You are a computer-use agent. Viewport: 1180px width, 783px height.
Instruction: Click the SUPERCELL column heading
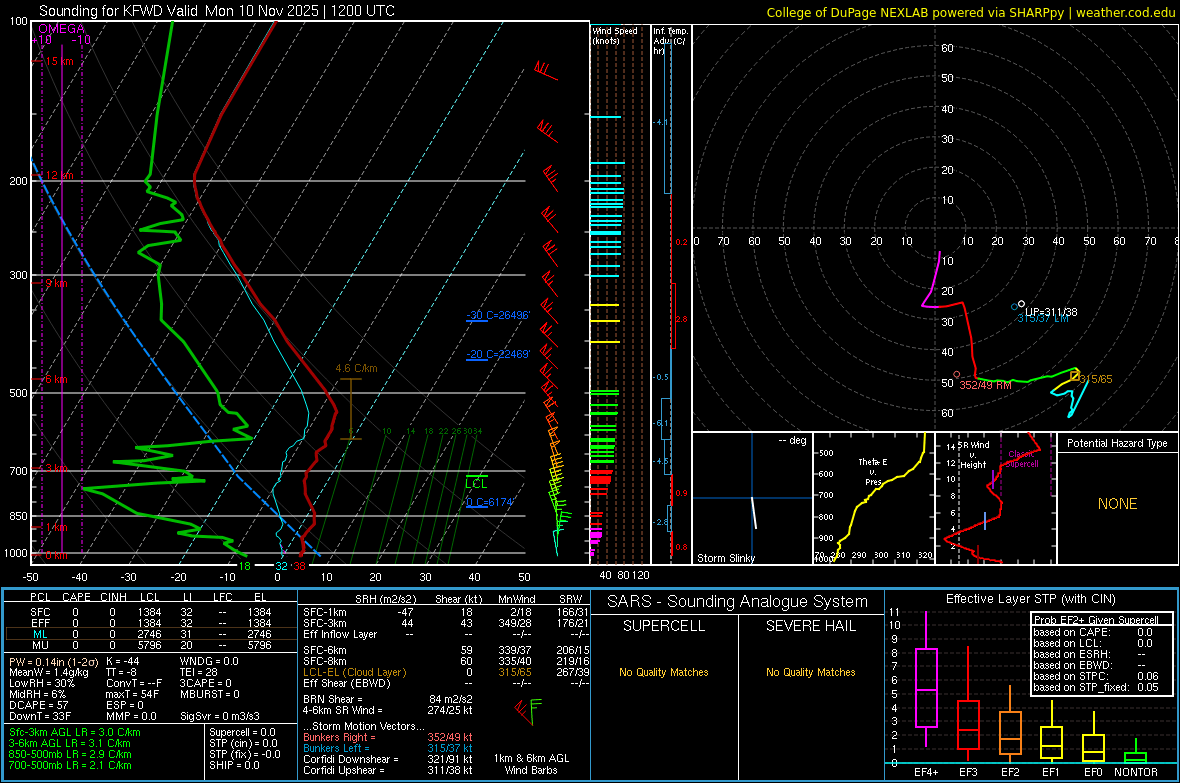point(664,626)
